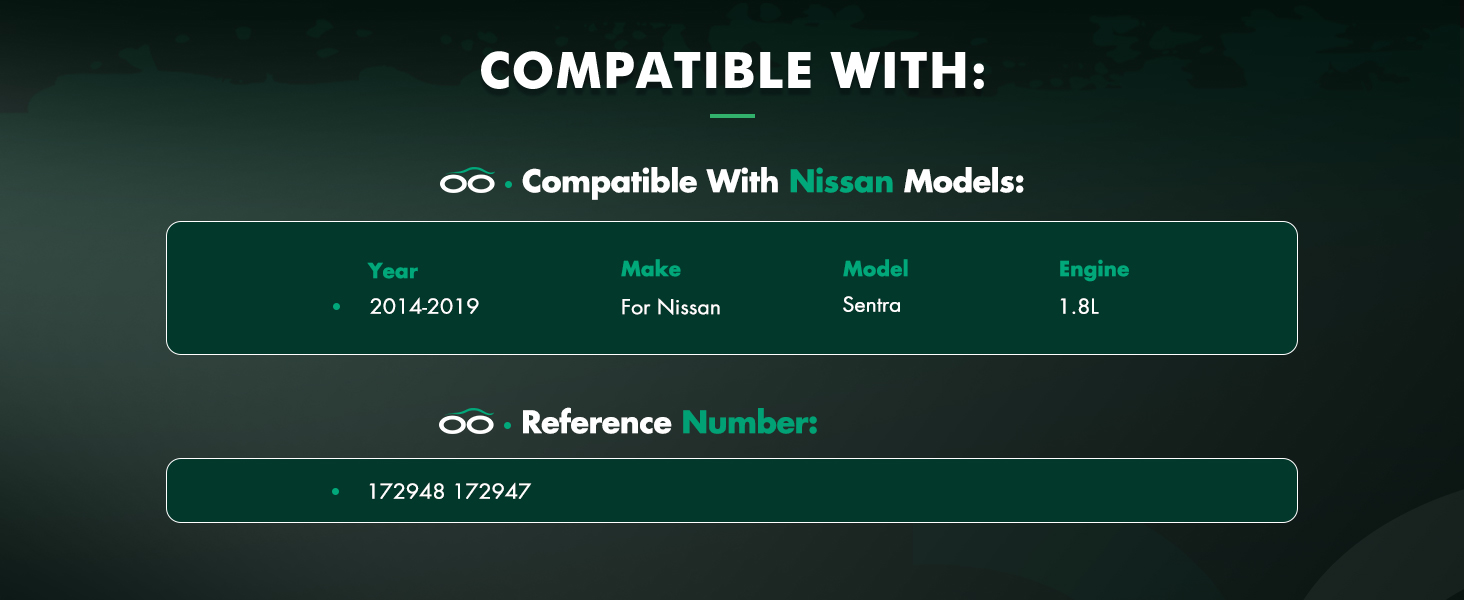Click the For Nissan make value
This screenshot has width=1464, height=600.
[x=670, y=307]
